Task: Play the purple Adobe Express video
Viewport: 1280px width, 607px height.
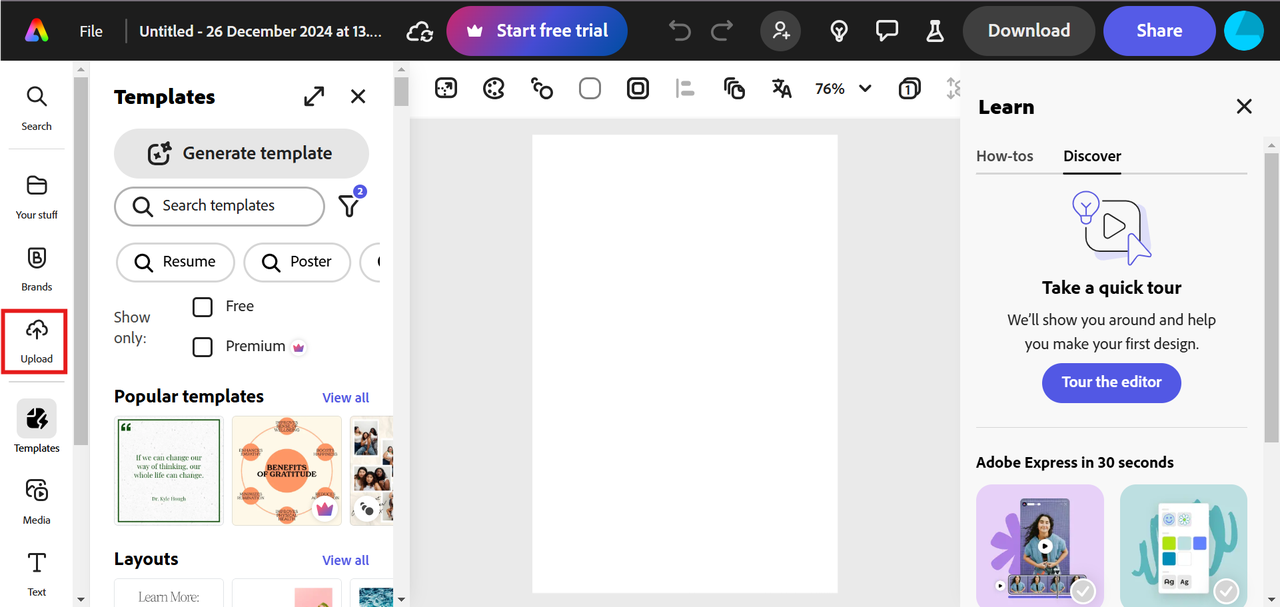Action: coord(1040,546)
